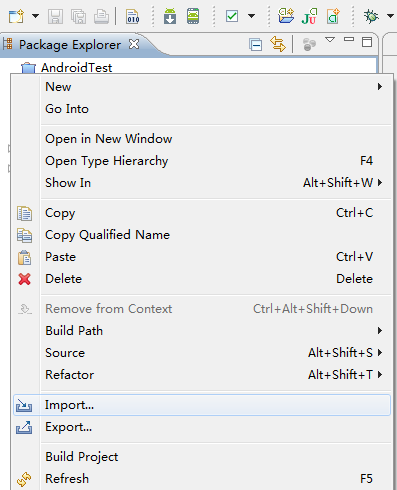Click the Debug bug toolbar icon
The width and height of the screenshot is (397, 490).
point(371,16)
